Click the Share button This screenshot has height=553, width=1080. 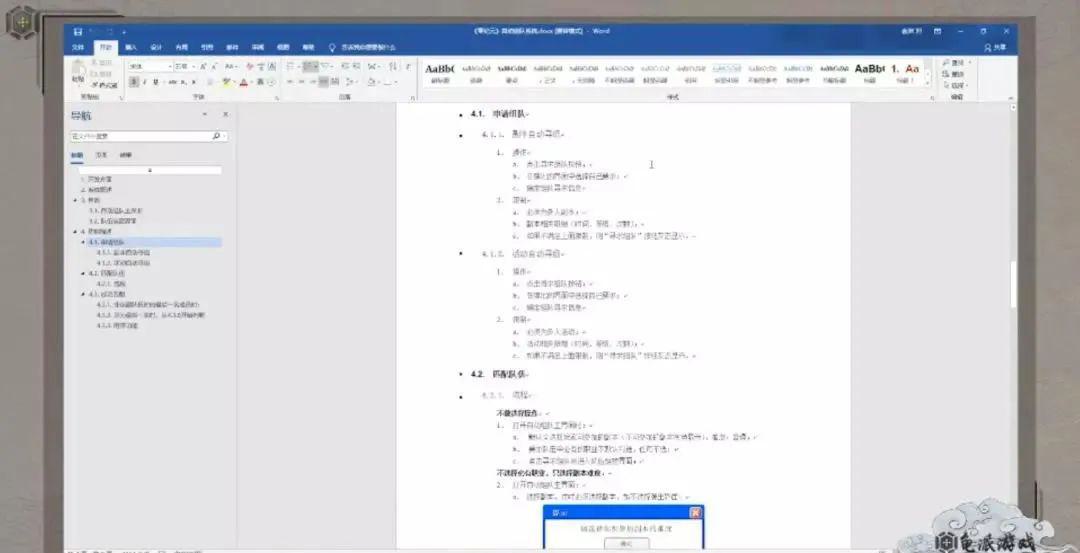995,48
